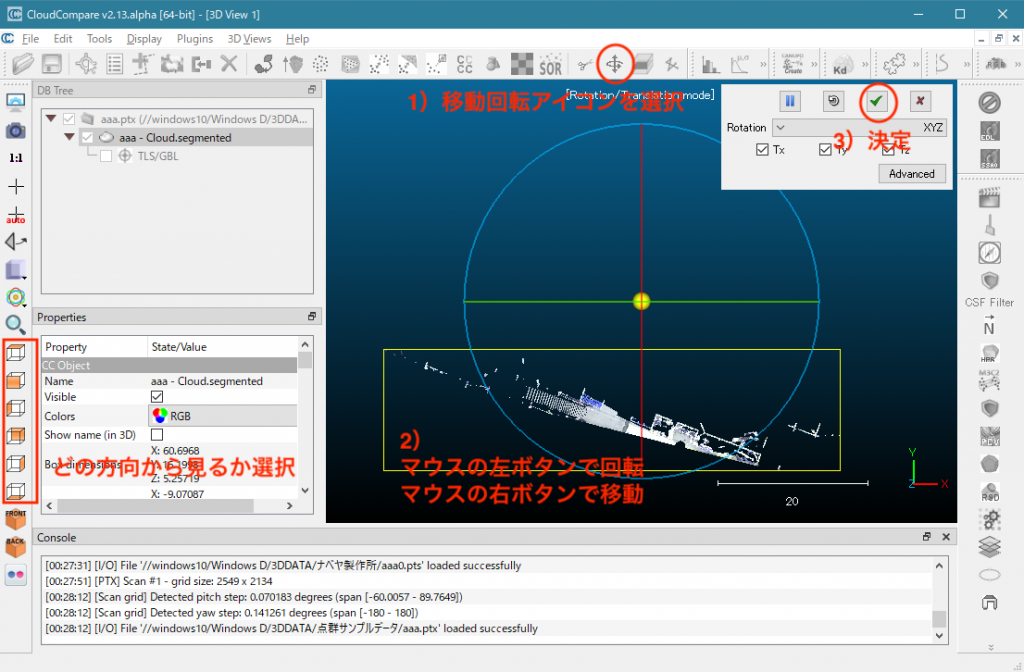
Task: Toggle the Tx translation checkbox
Action: click(x=764, y=150)
